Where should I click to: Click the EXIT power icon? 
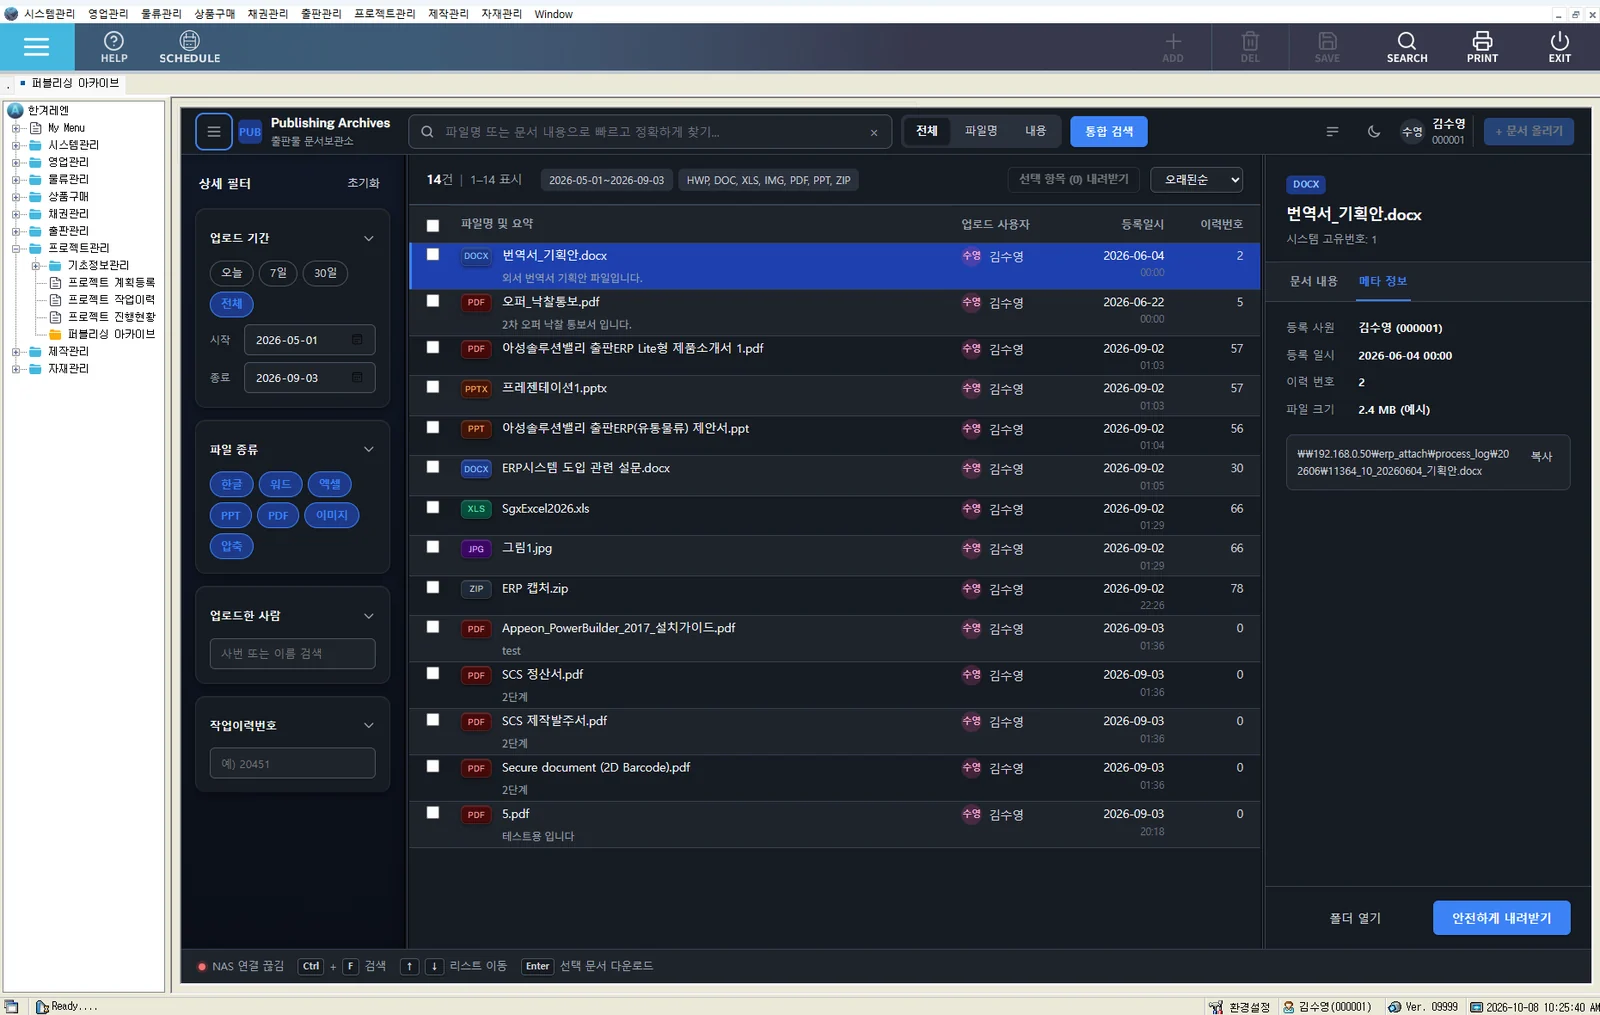coord(1559,46)
